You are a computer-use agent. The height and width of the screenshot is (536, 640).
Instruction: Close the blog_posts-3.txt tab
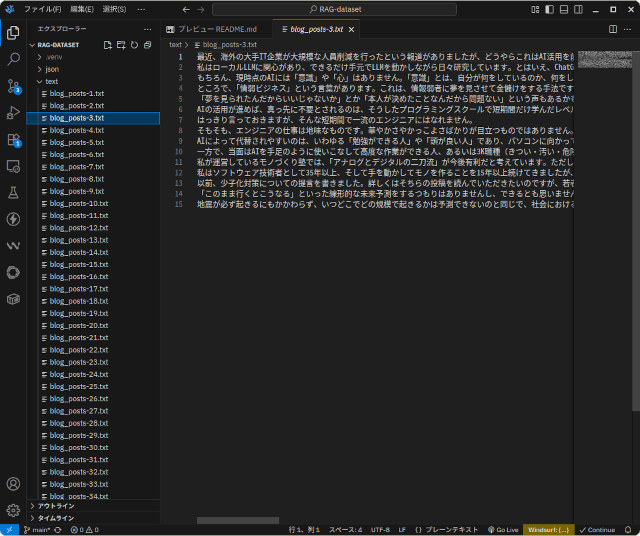351,29
